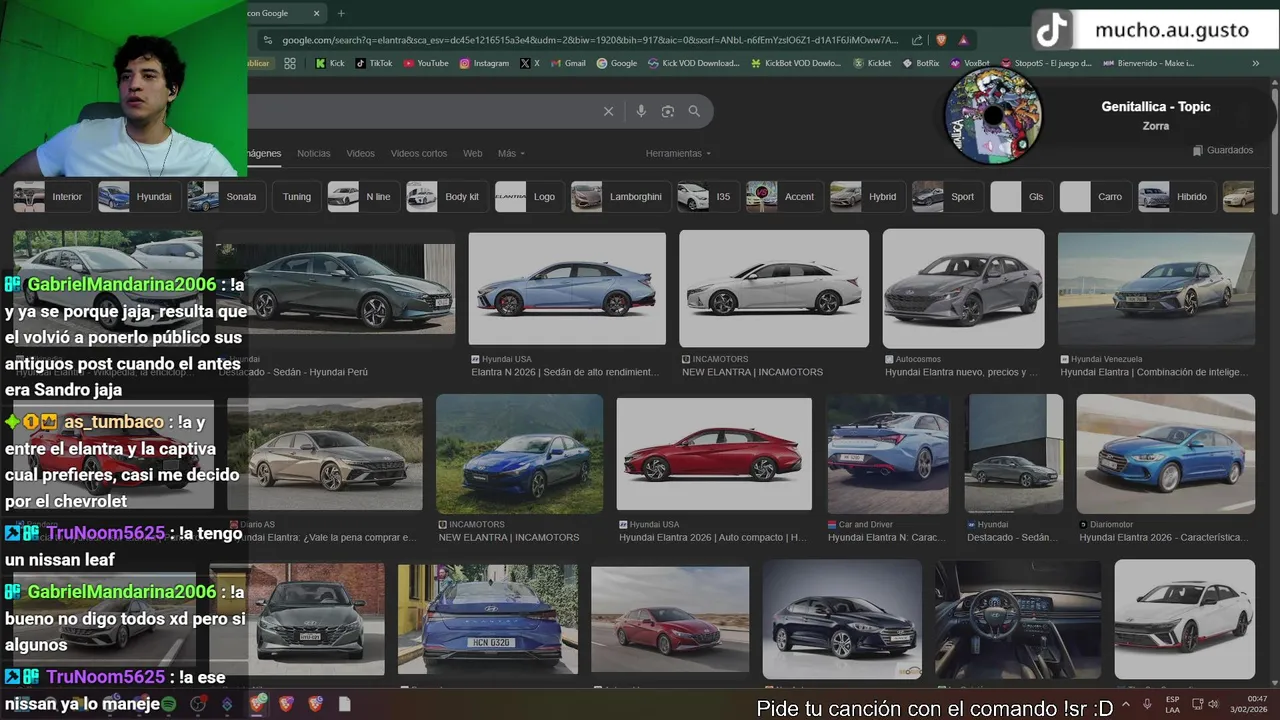Open the BotRix bookmark
Viewport: 1280px width, 720px height.
921,63
